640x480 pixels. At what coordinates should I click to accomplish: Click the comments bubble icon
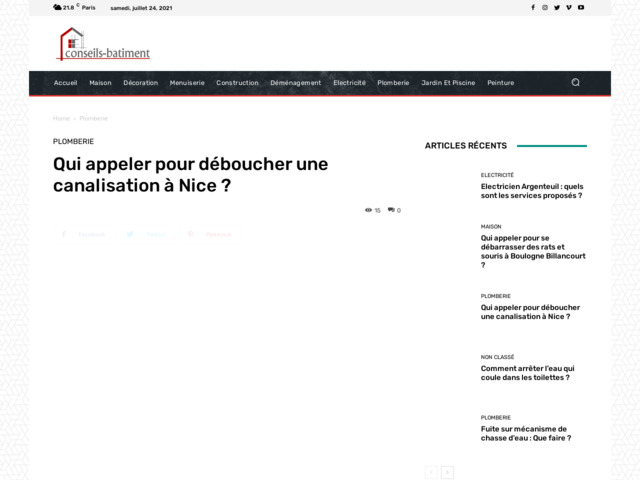click(x=391, y=210)
